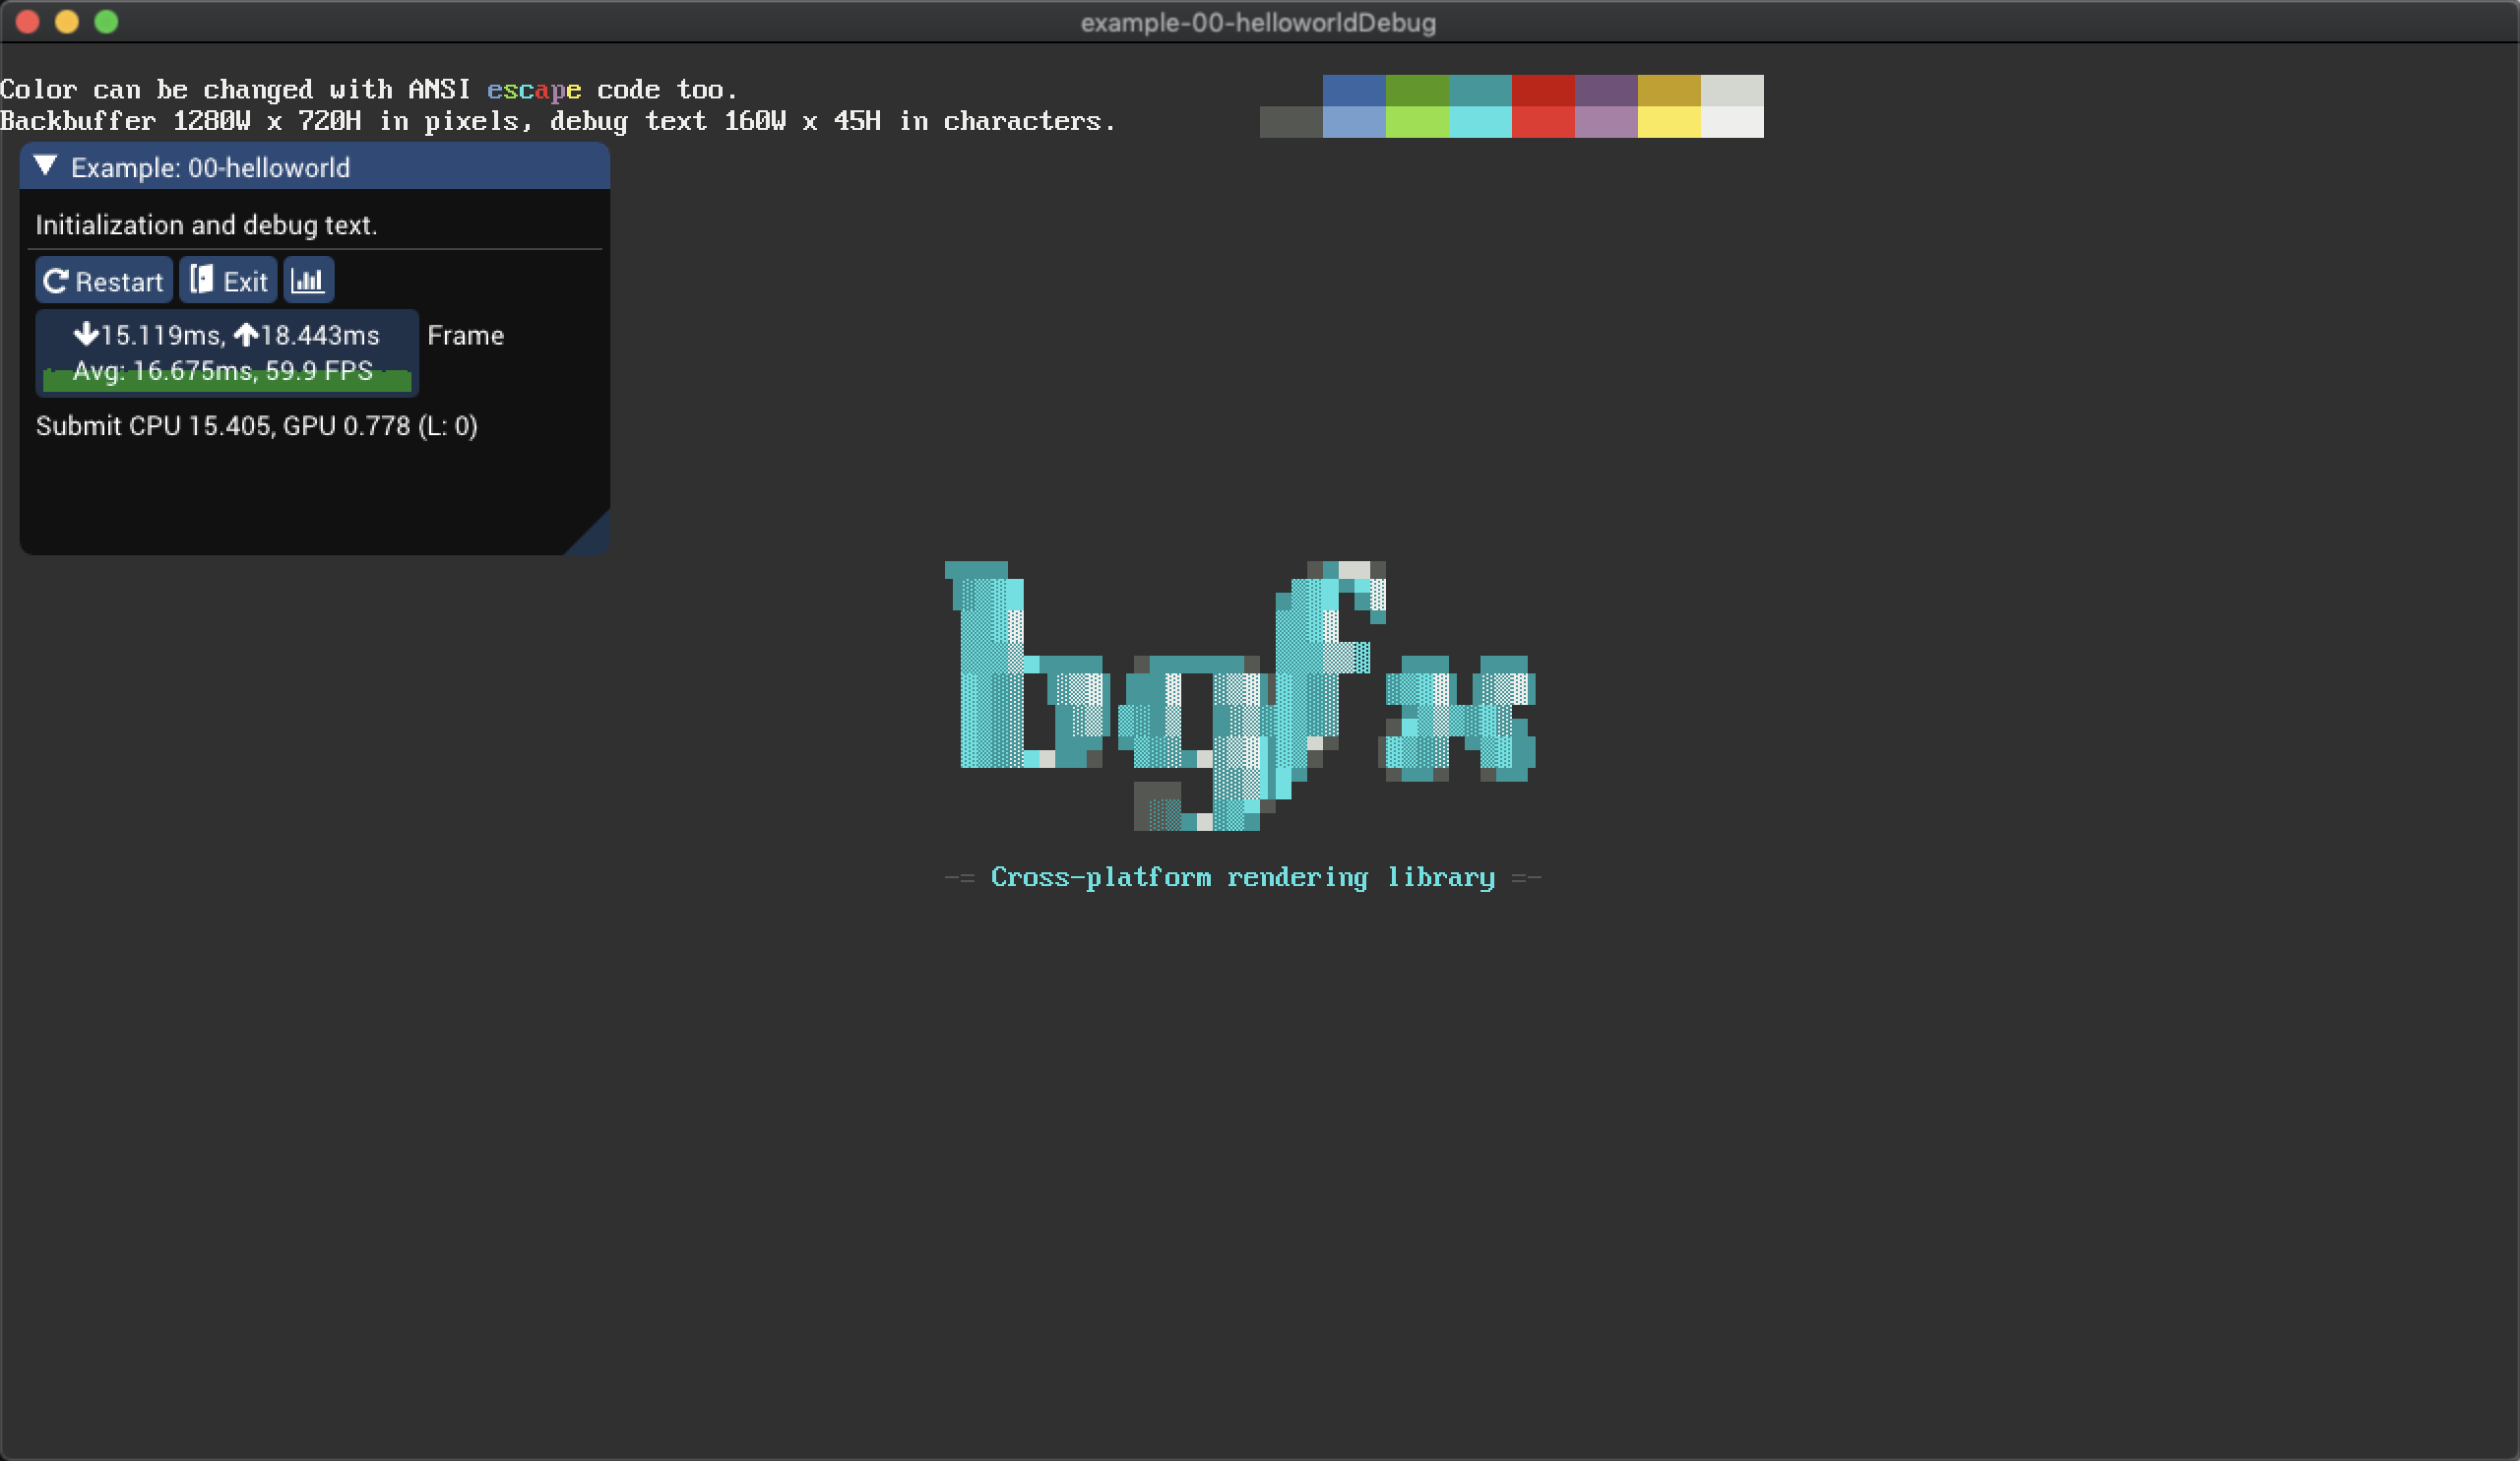
Task: Click the light green swatch in the bottom row
Action: pos(1418,125)
